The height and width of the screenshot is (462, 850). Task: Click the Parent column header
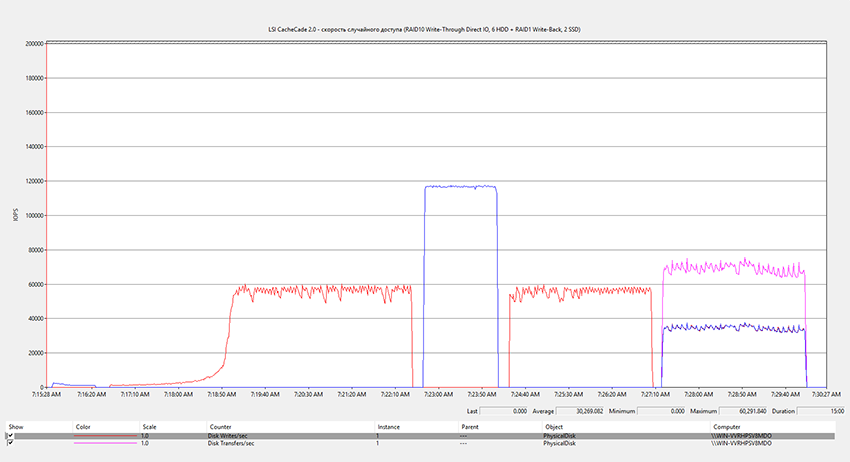pos(467,426)
